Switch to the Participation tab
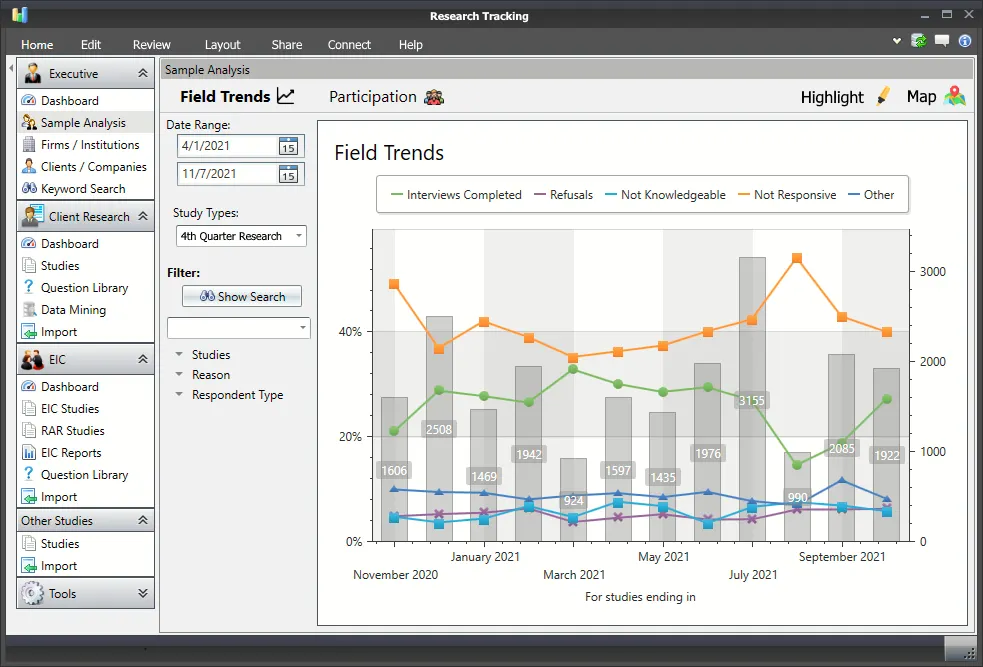This screenshot has width=983, height=667. click(x=386, y=97)
